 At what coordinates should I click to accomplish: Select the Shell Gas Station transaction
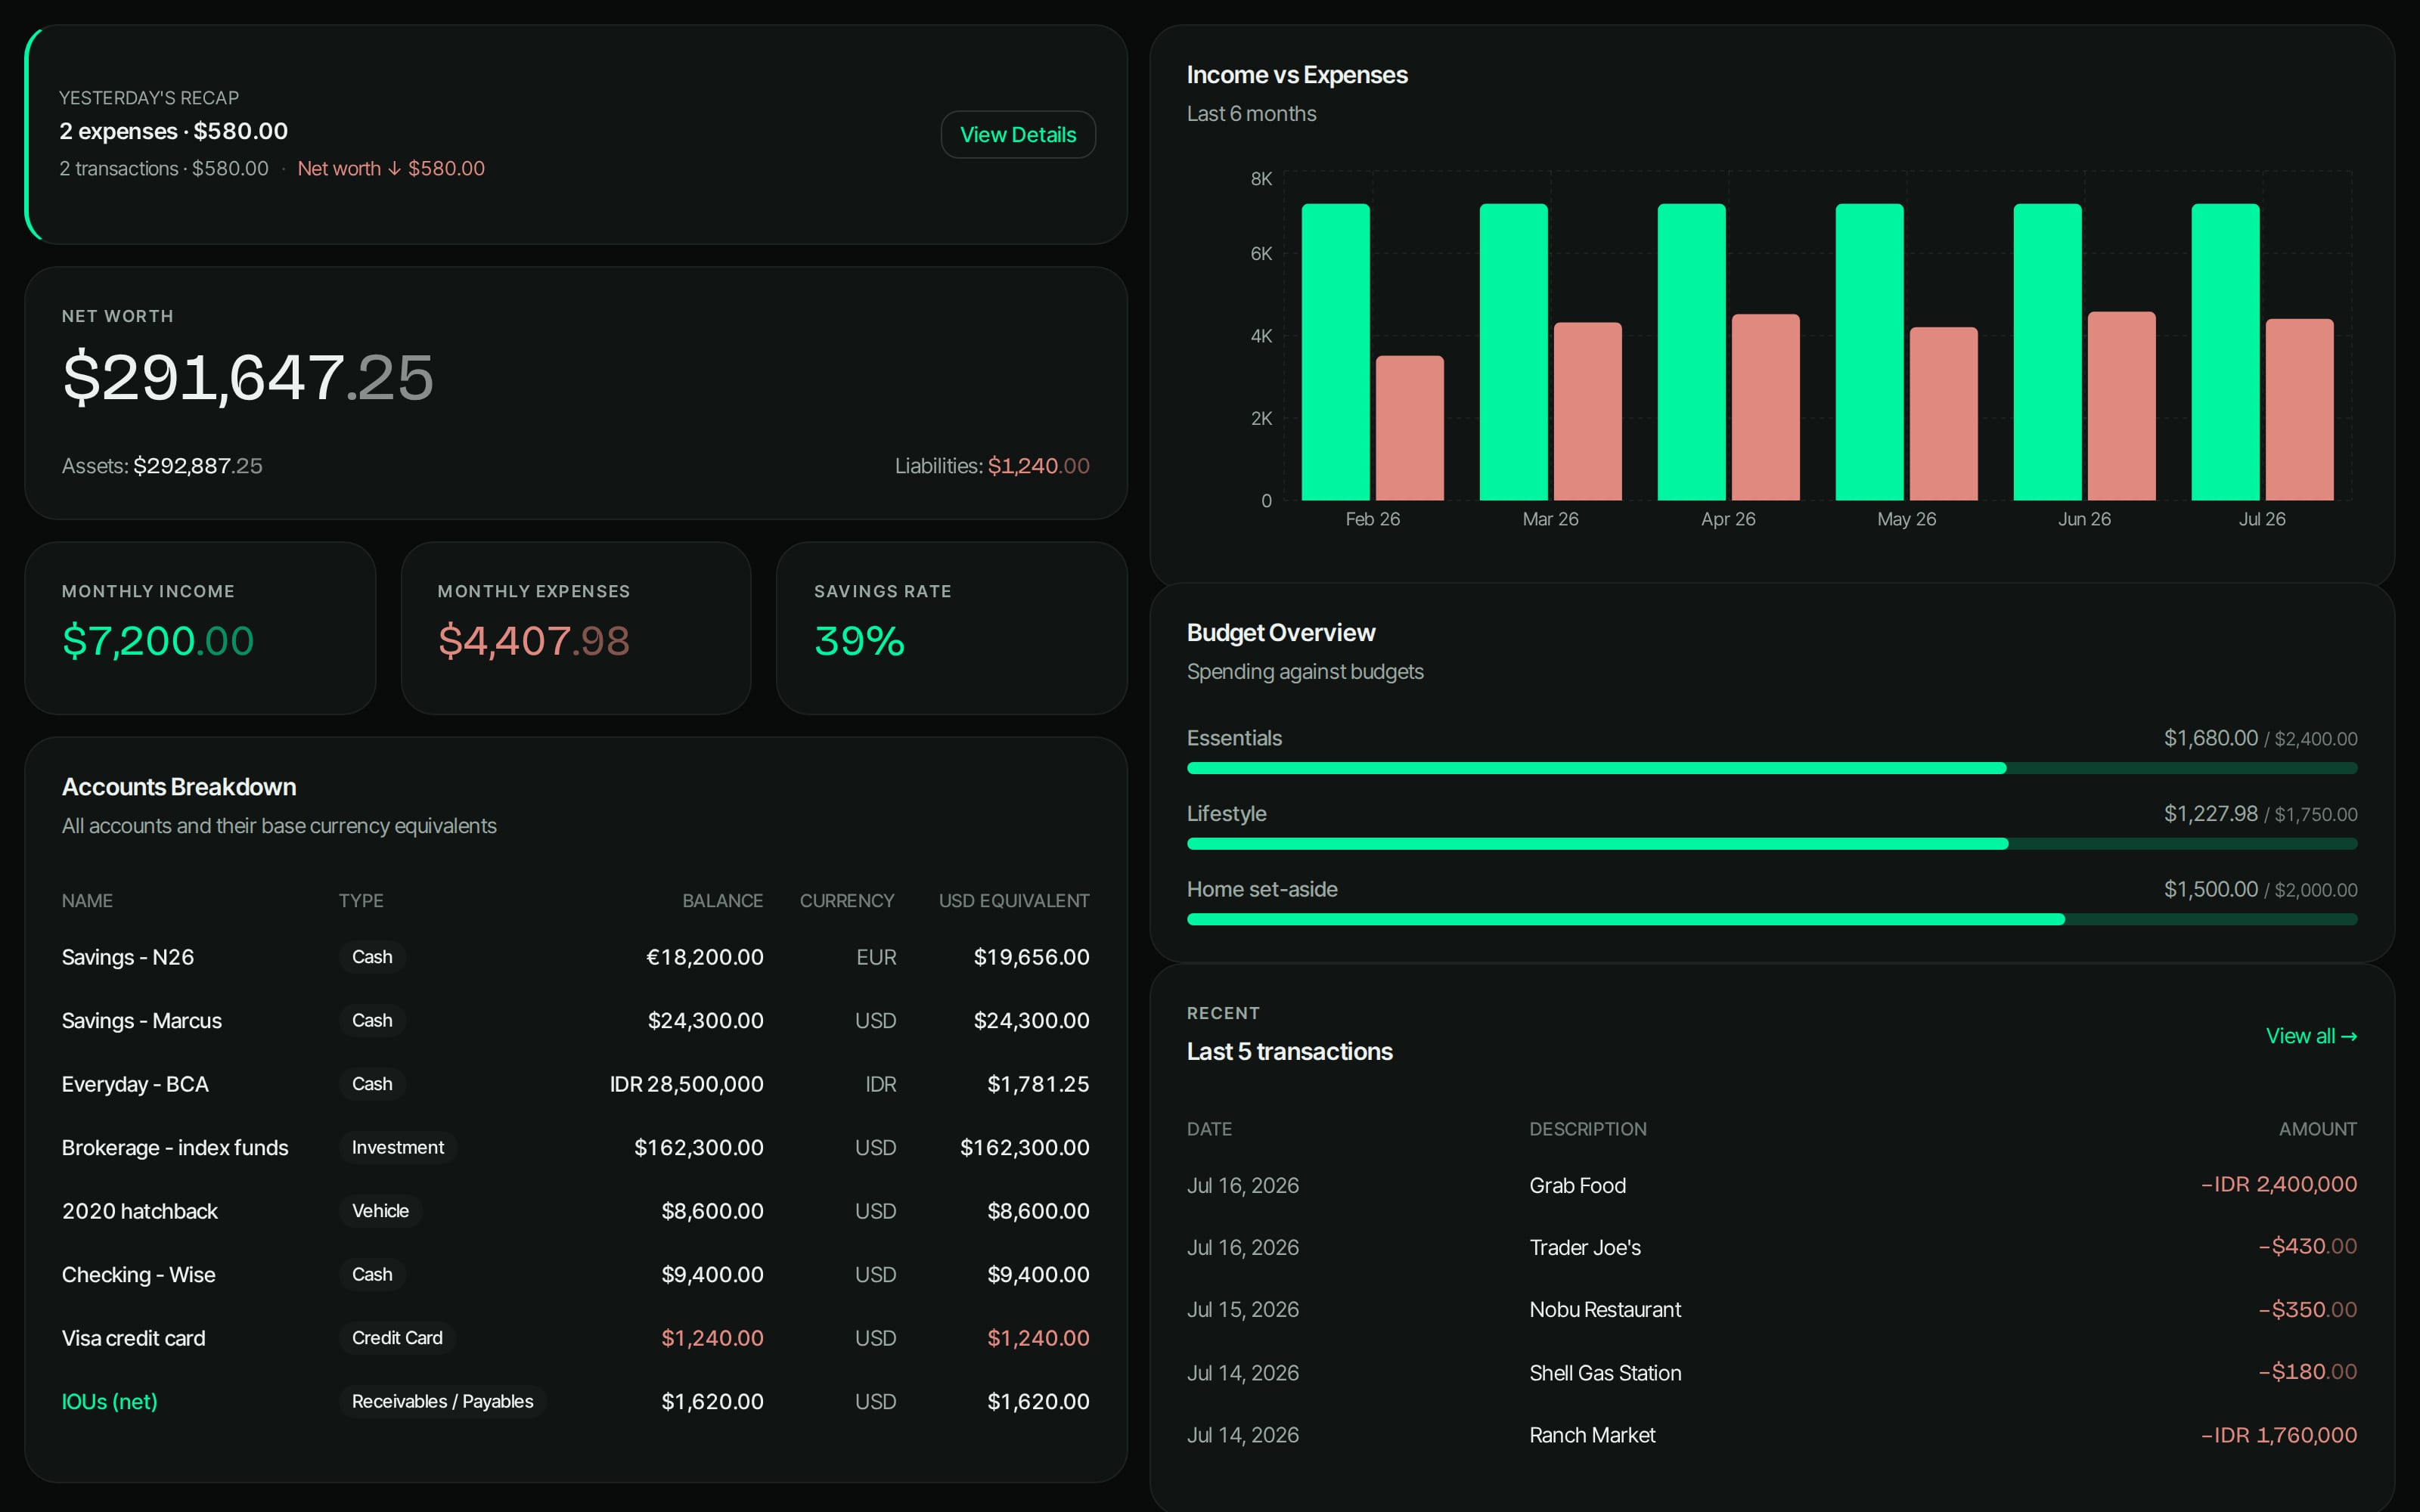coord(1605,1373)
